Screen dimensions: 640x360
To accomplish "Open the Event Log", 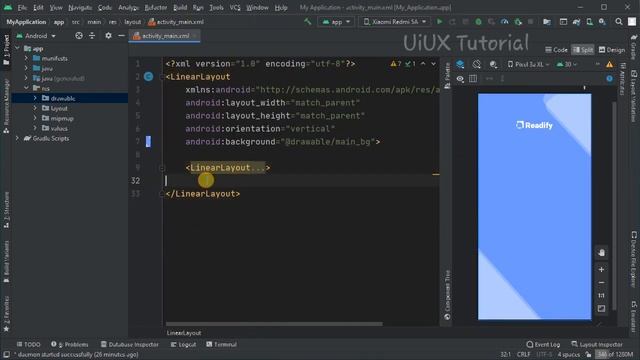I will click(x=543, y=344).
